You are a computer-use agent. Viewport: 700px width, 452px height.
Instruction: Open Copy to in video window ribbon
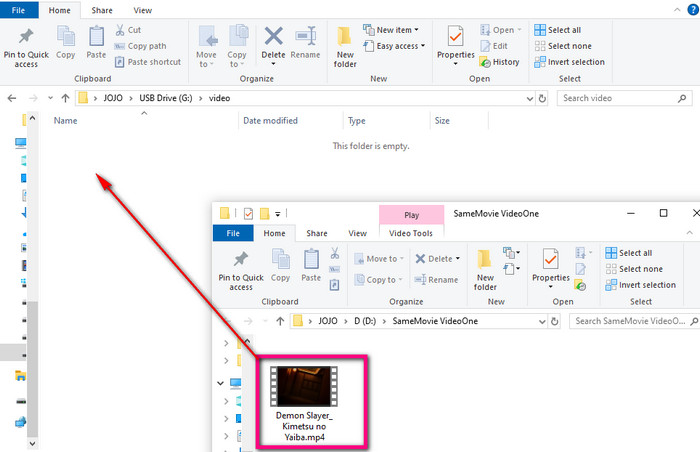237,46
